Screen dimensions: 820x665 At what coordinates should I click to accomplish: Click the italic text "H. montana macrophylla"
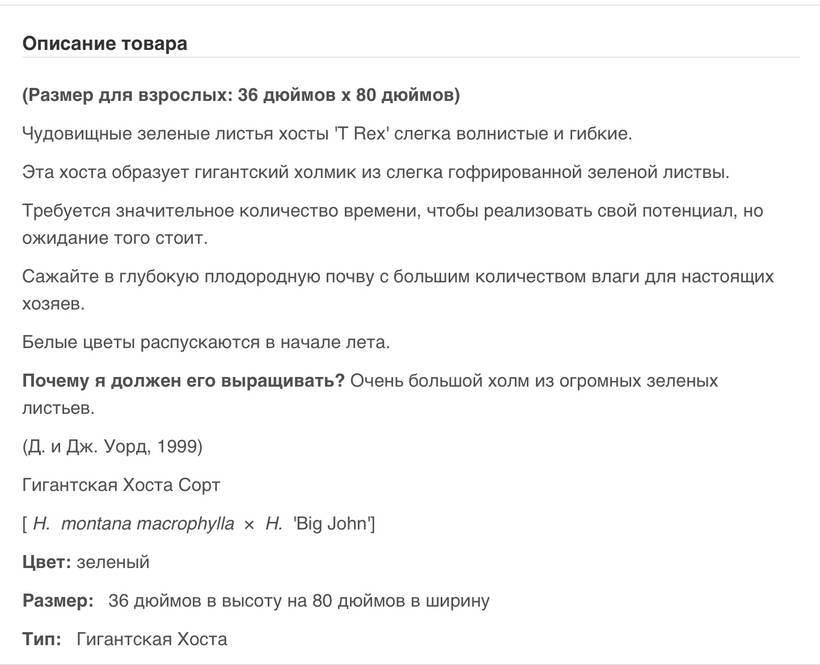[x=134, y=524]
